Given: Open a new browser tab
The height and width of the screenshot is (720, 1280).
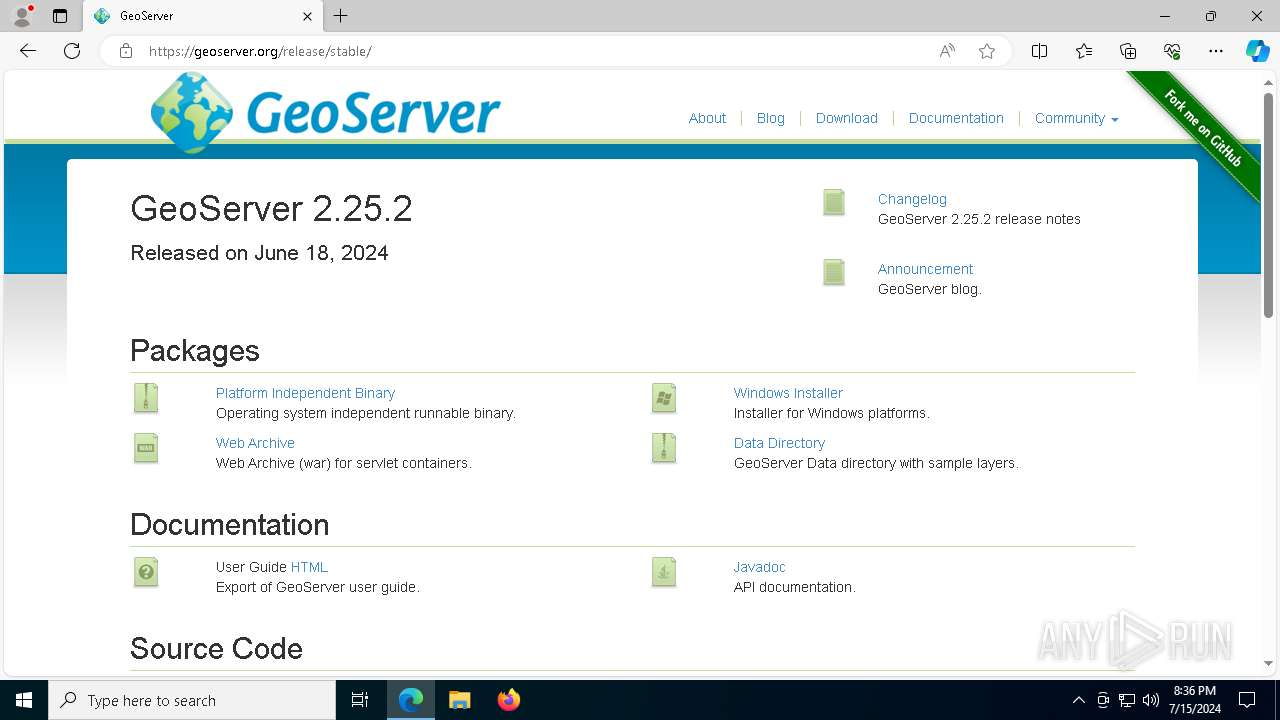Looking at the screenshot, I should point(340,16).
